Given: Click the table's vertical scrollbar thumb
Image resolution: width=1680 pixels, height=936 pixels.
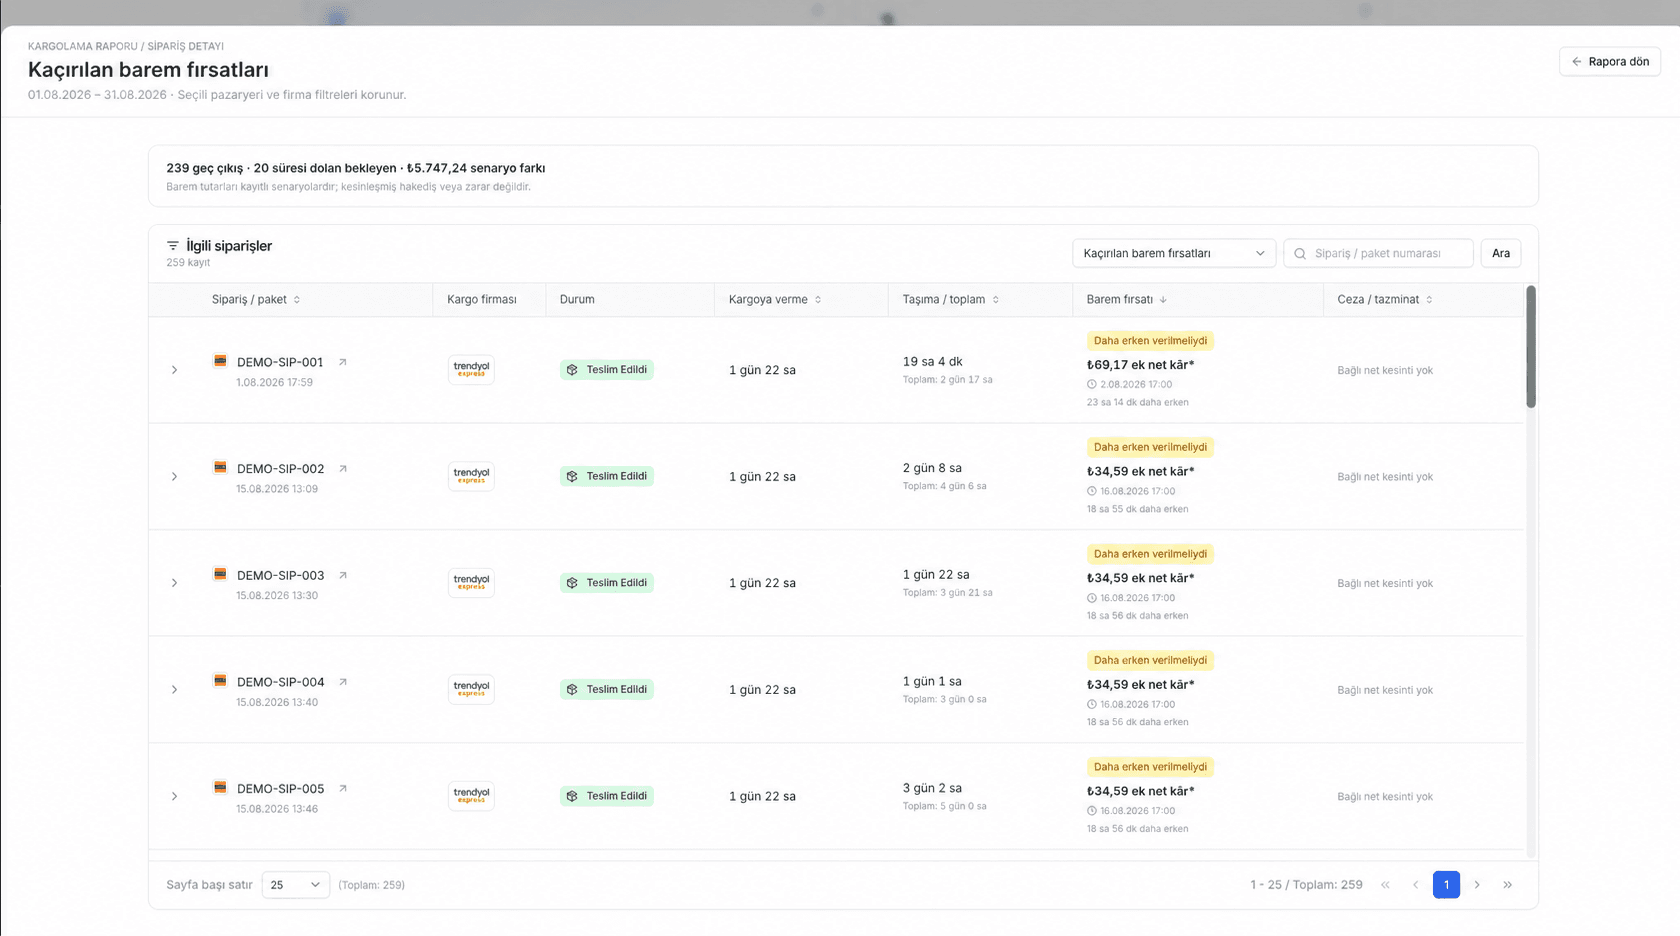Looking at the screenshot, I should 1531,347.
